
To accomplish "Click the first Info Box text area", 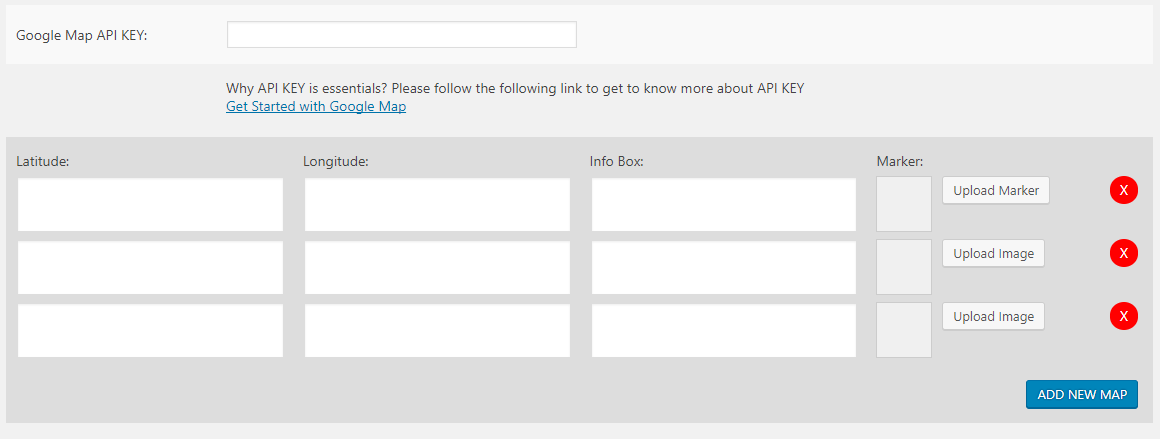I will tap(724, 205).
